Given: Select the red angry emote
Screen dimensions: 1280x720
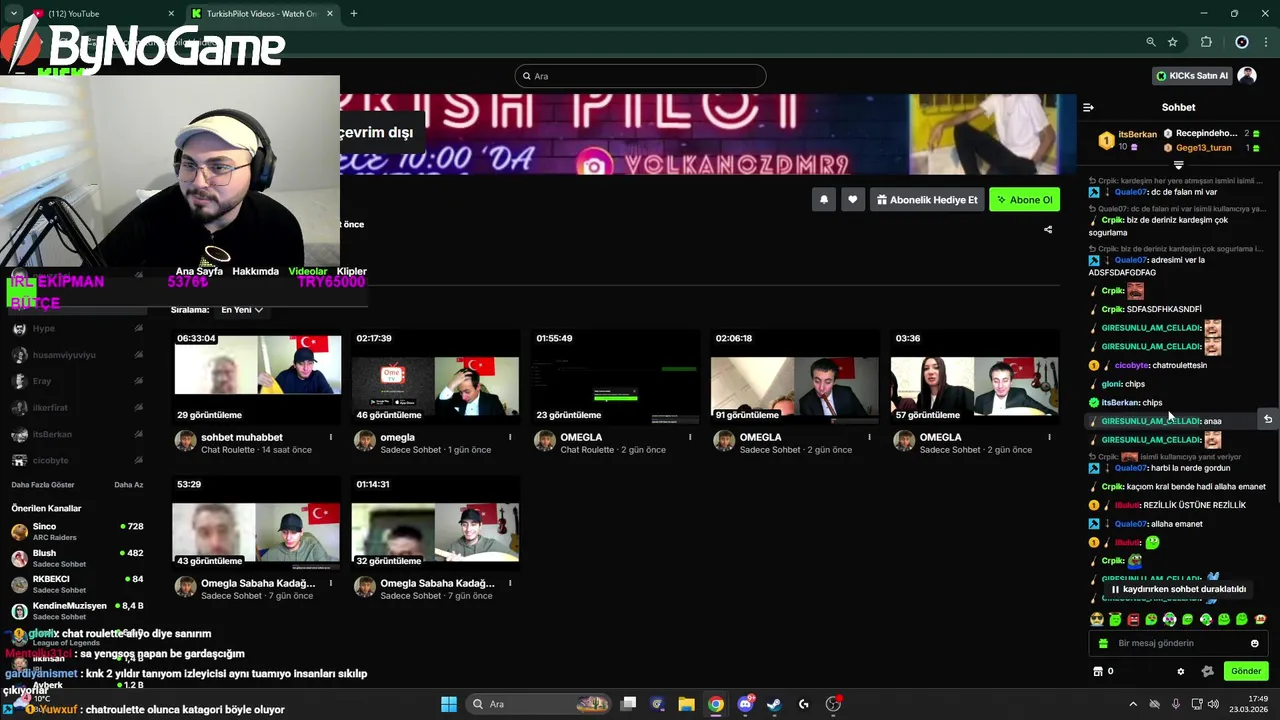Looking at the screenshot, I should click(1133, 619).
